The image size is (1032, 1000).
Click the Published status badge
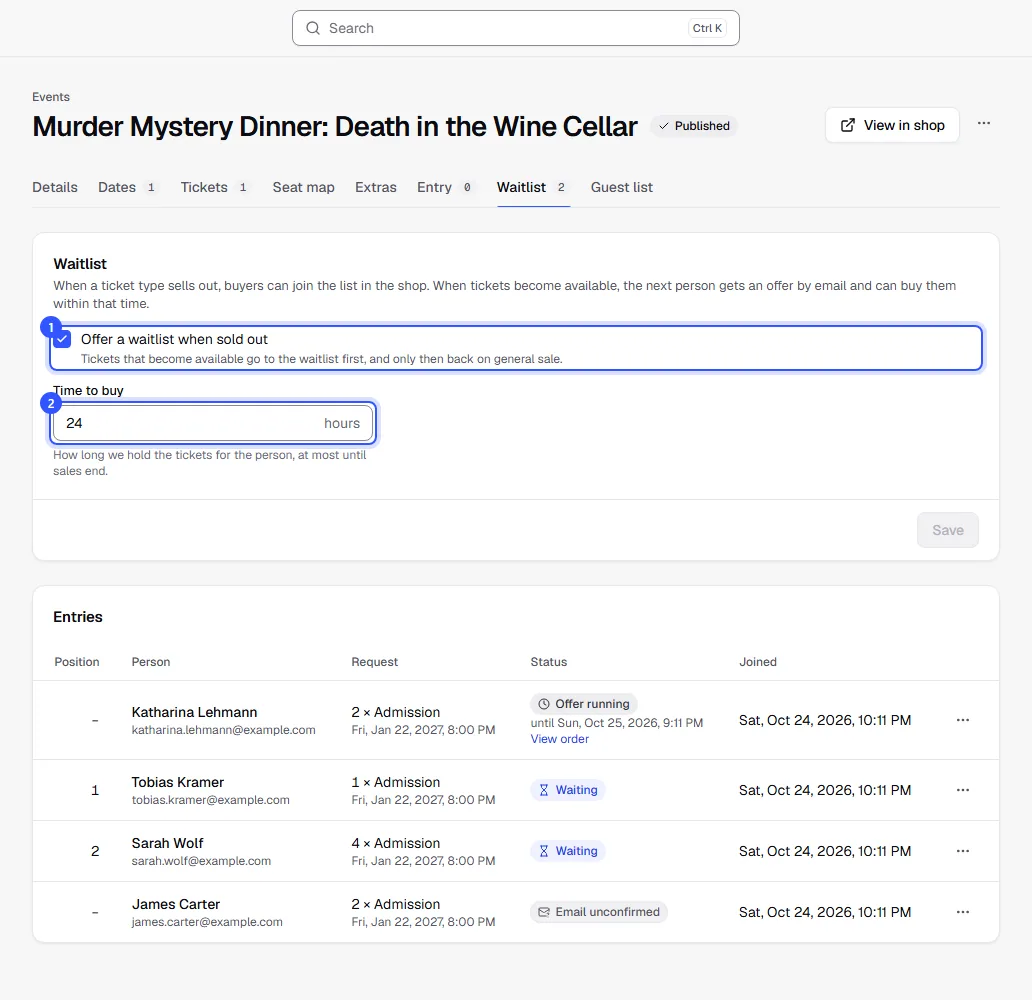pos(694,126)
